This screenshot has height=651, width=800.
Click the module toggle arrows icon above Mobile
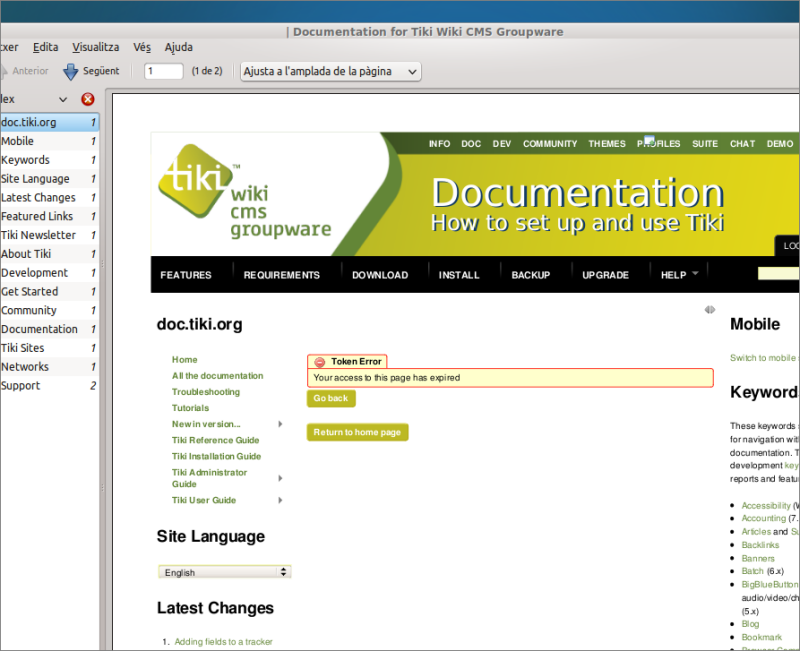point(710,310)
